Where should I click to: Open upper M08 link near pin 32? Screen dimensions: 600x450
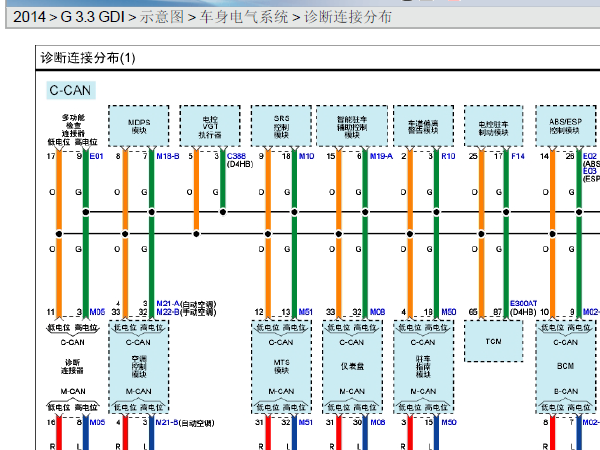pyautogui.click(x=377, y=312)
